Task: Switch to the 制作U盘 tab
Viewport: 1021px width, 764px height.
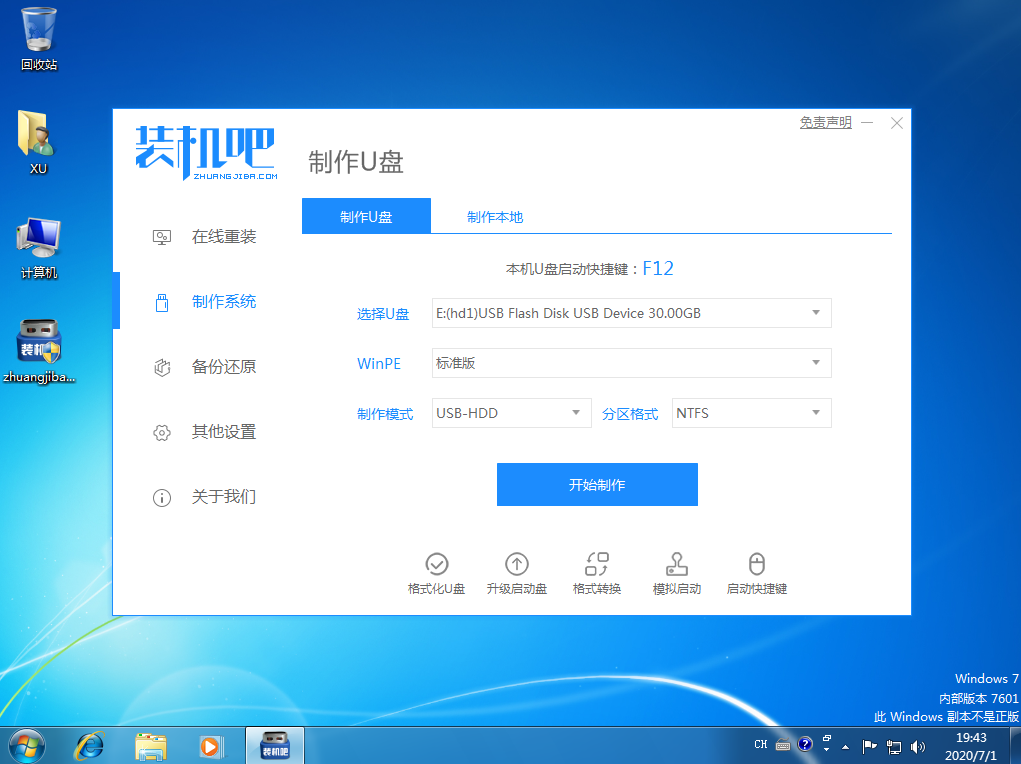Action: point(366,217)
